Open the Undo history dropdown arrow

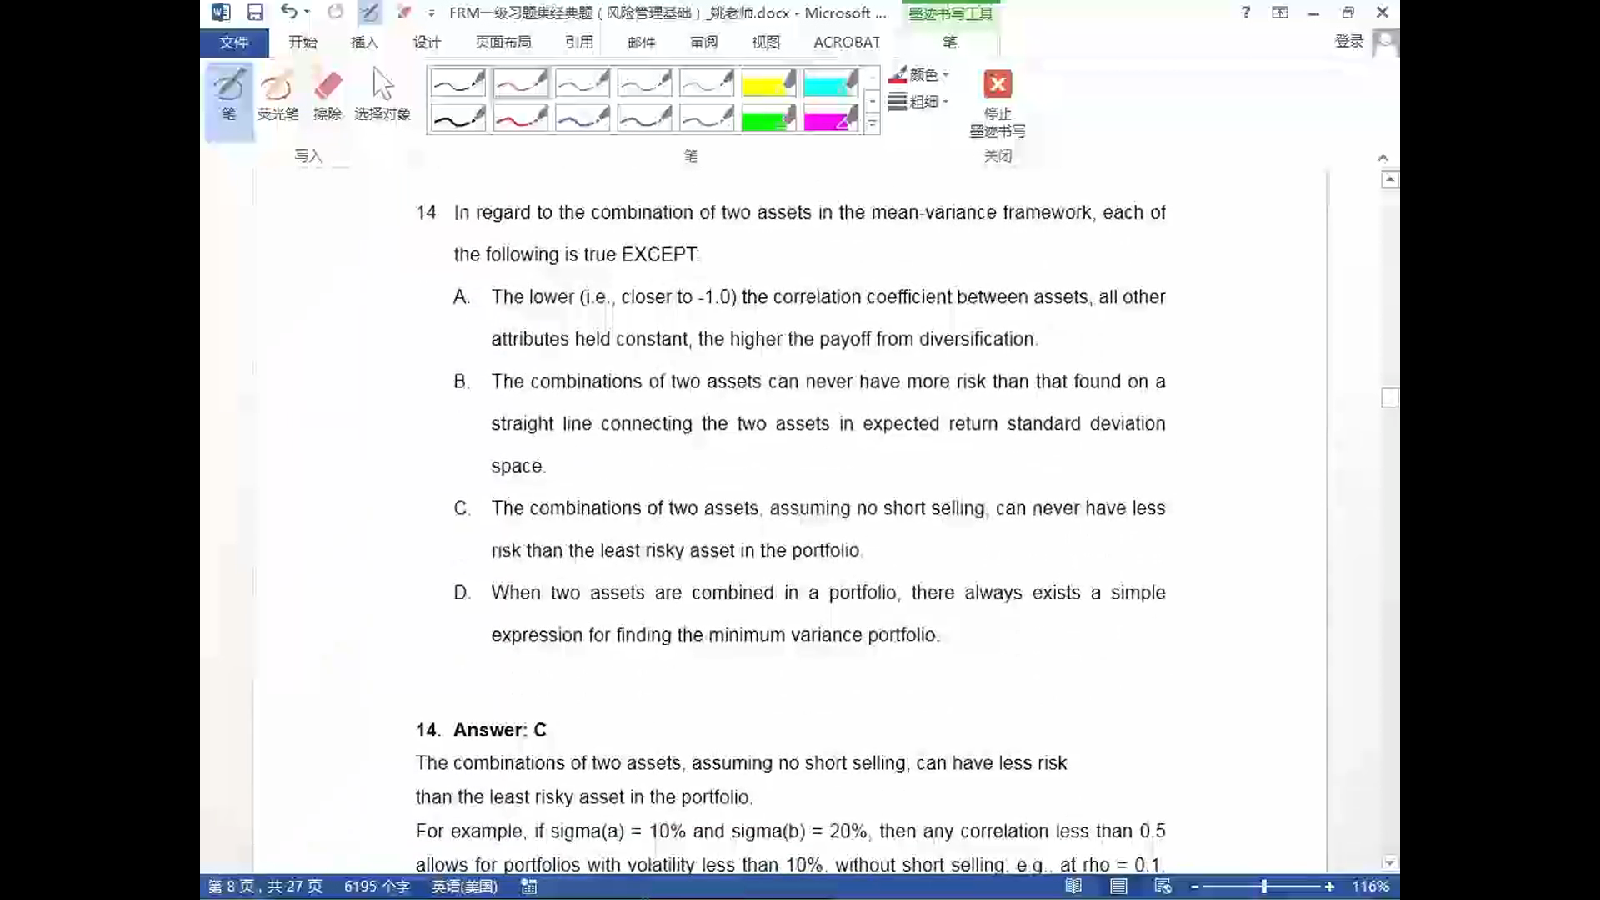click(306, 12)
